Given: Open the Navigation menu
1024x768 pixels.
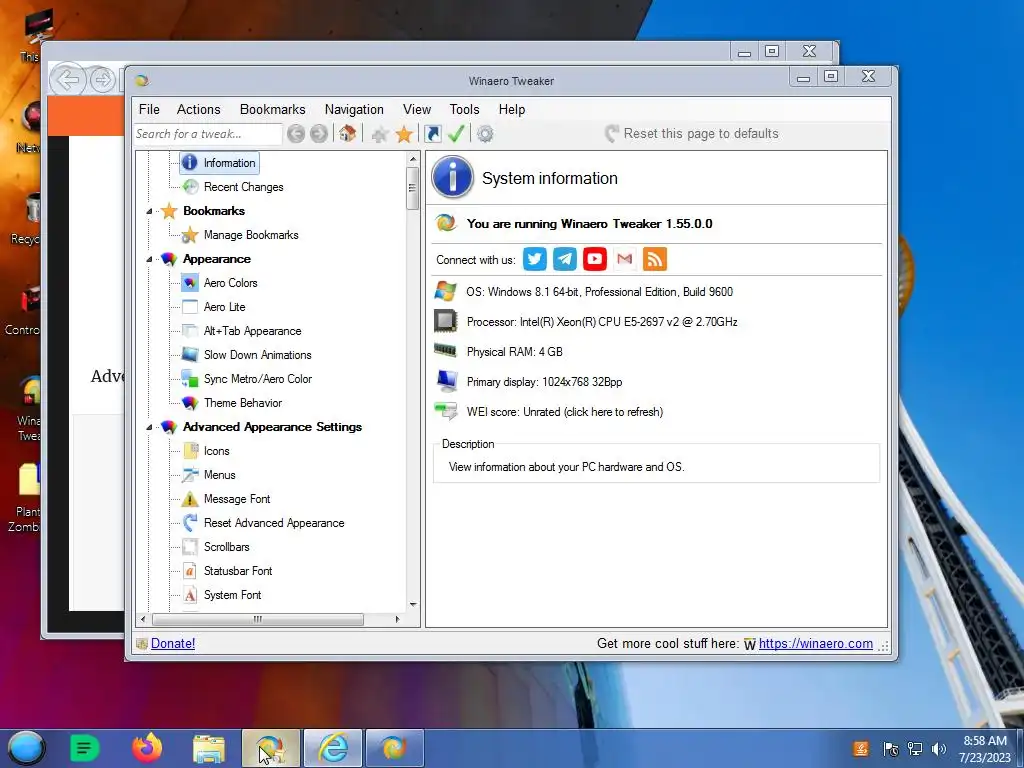Looking at the screenshot, I should 354,110.
